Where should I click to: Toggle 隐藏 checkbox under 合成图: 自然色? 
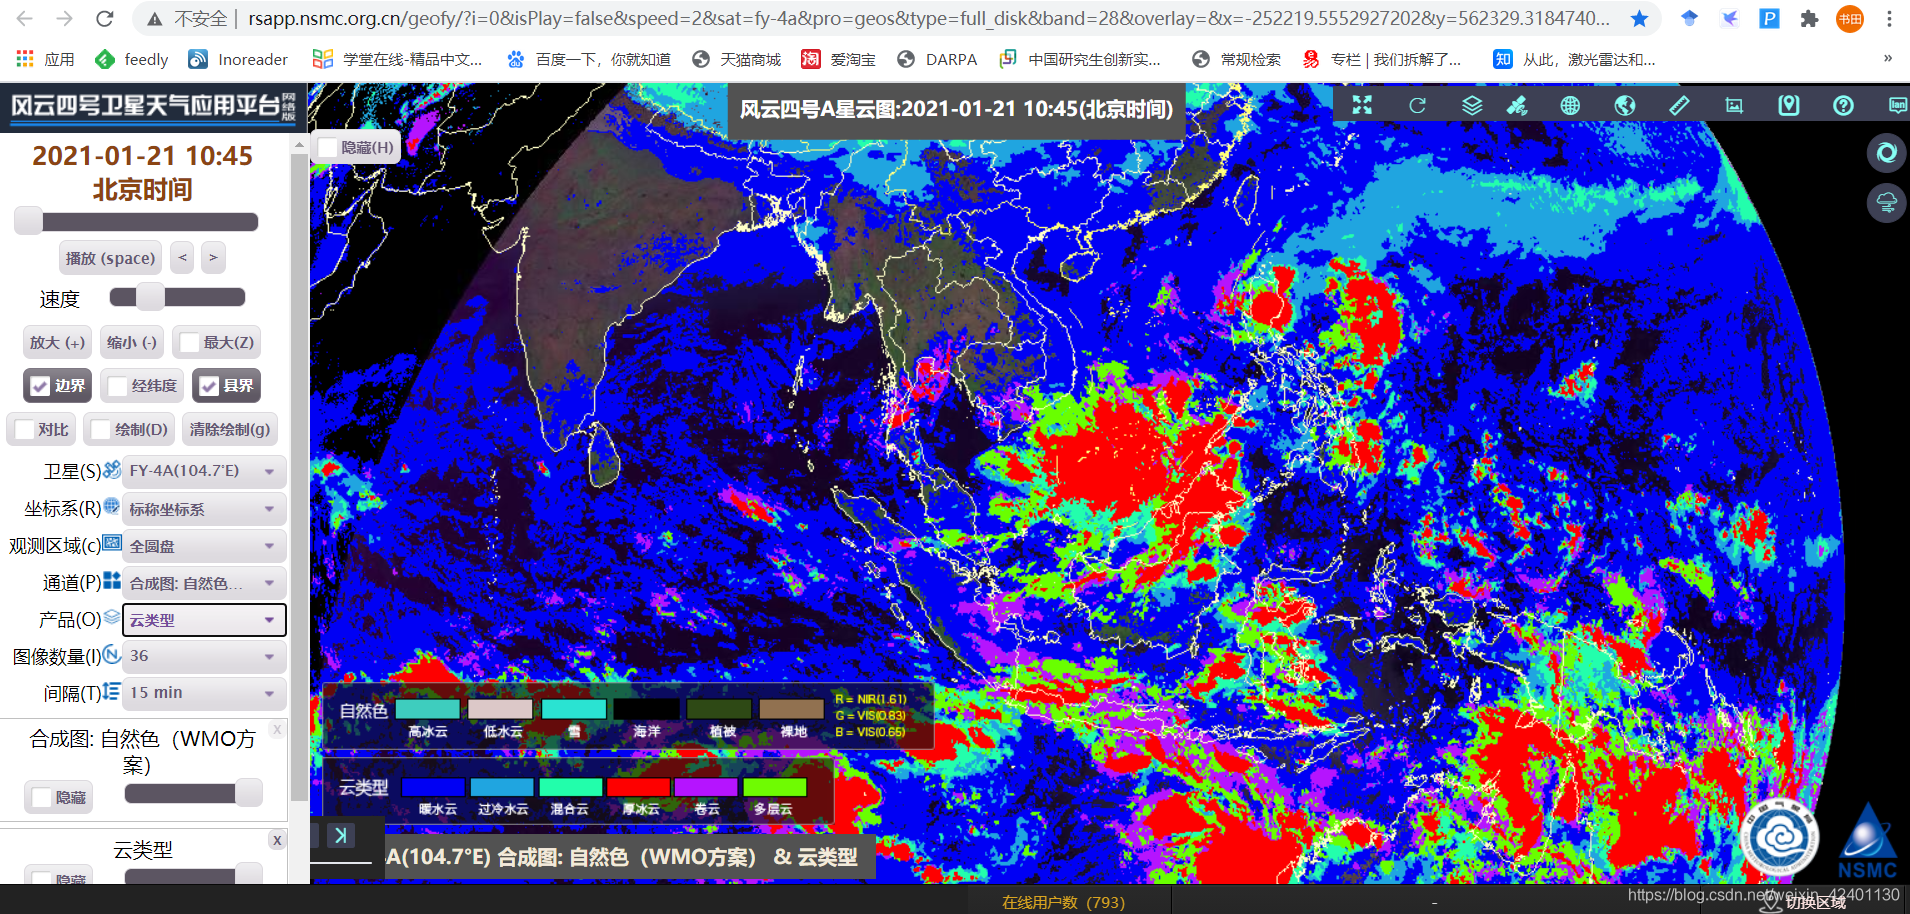pyautogui.click(x=42, y=798)
